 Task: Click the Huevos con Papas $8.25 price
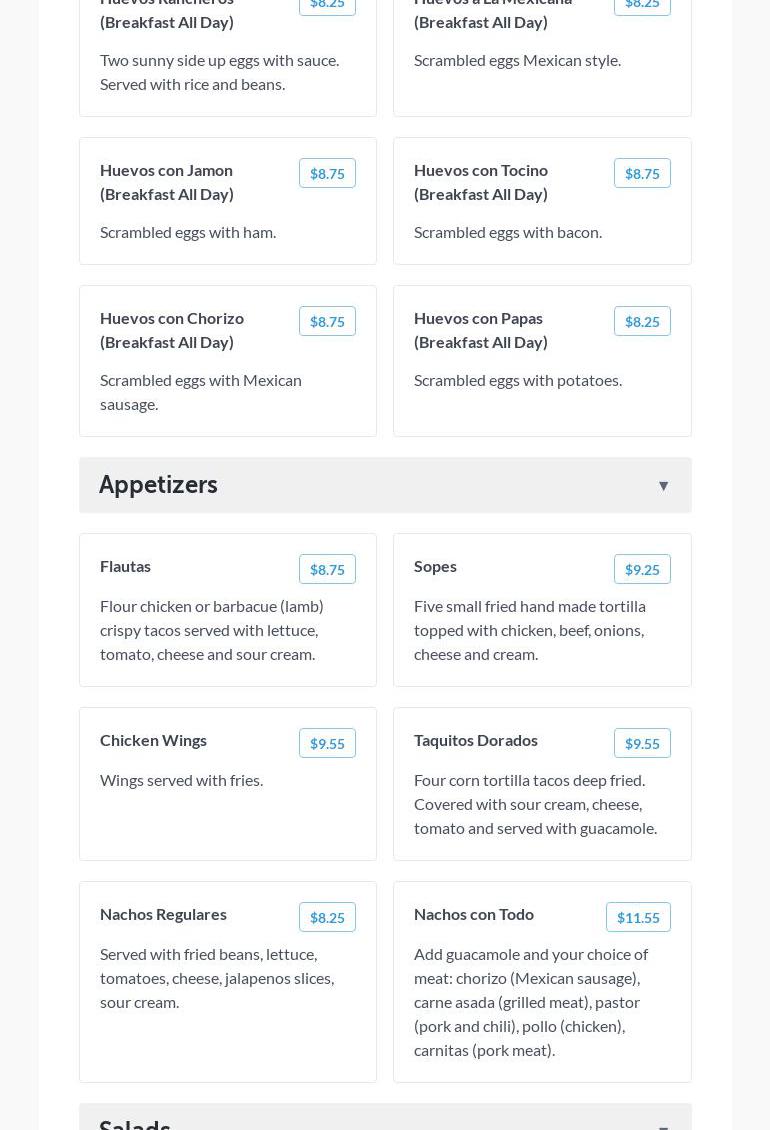point(642,321)
